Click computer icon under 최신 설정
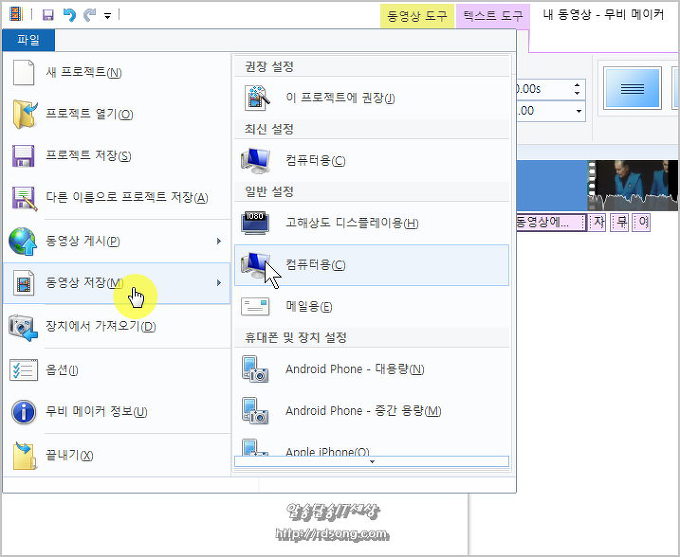Image resolution: width=680 pixels, height=557 pixels. pos(256,161)
